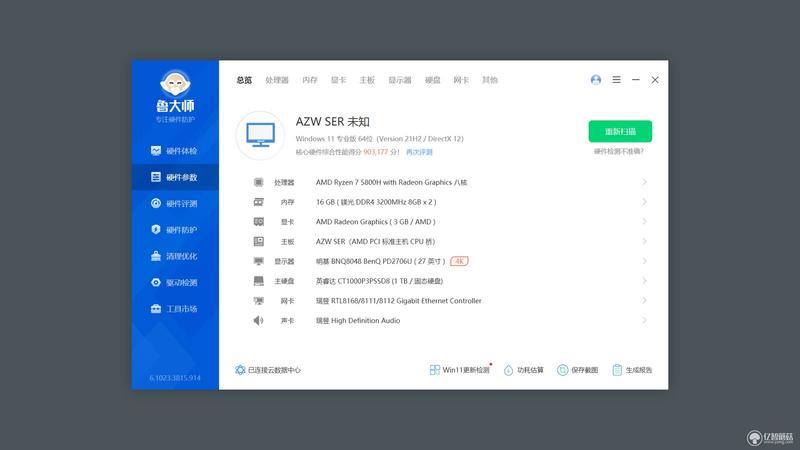Click the Windows 11 version line
Screen dimensions: 800x450
[x=380, y=139]
